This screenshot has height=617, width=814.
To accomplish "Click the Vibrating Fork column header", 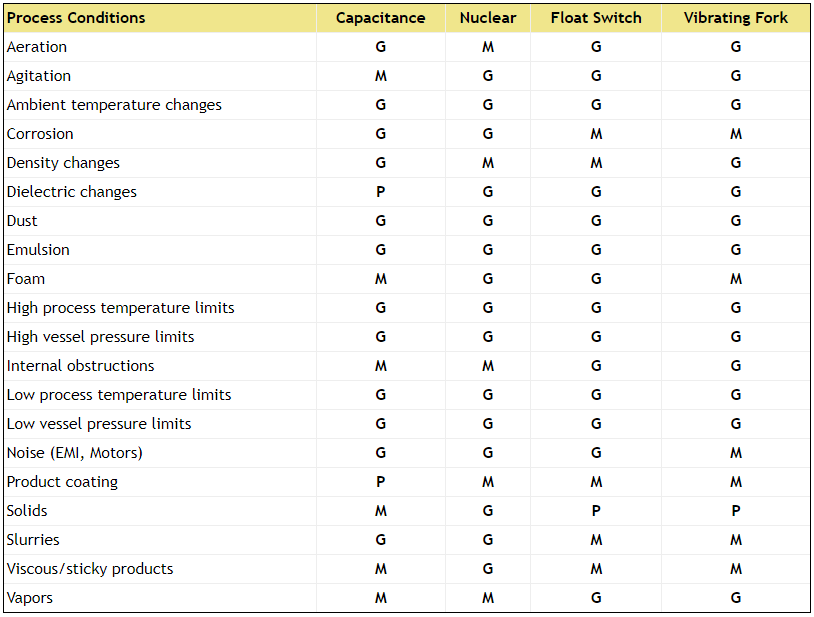I will [x=736, y=18].
